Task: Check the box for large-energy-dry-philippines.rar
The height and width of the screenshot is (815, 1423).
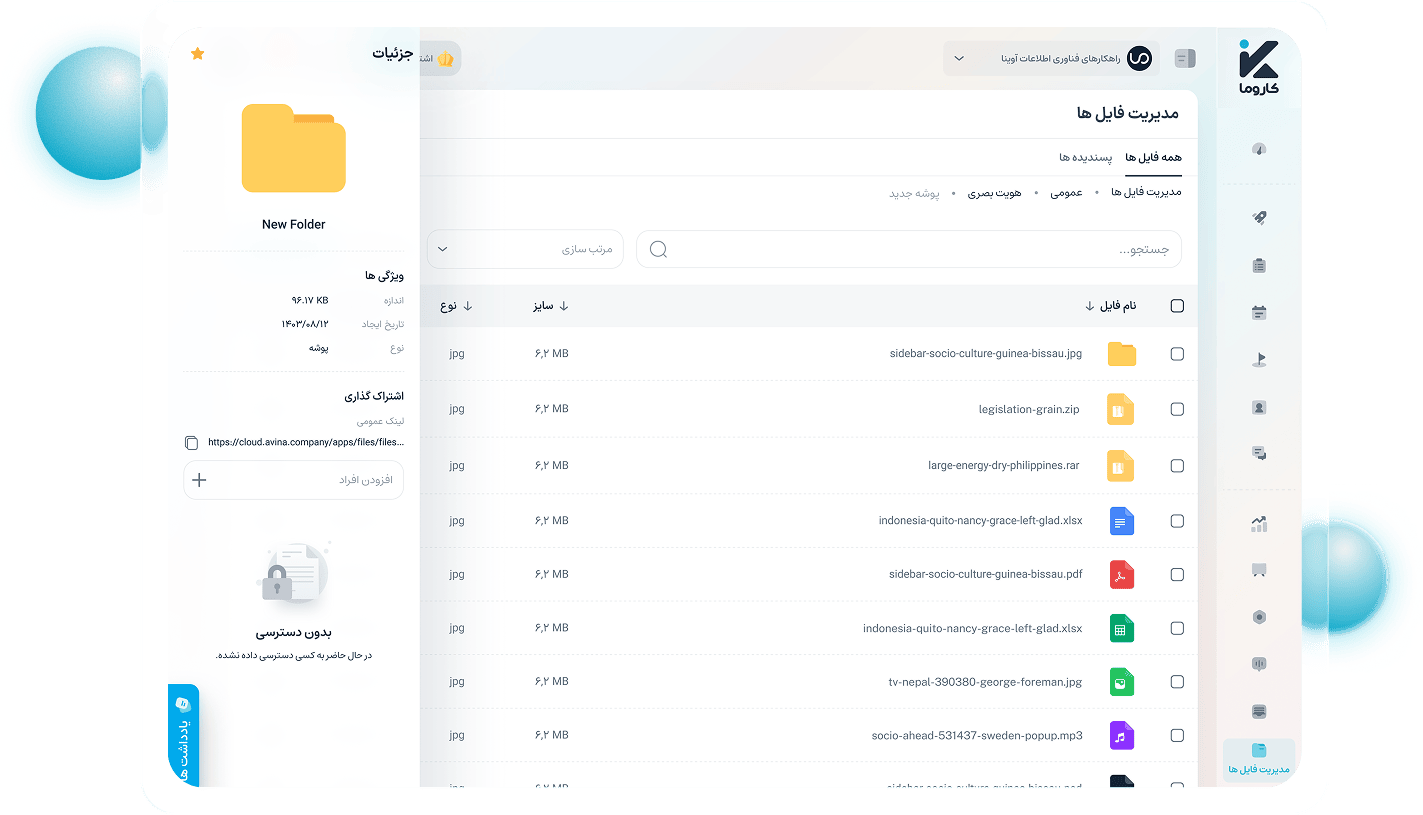Action: (1177, 466)
